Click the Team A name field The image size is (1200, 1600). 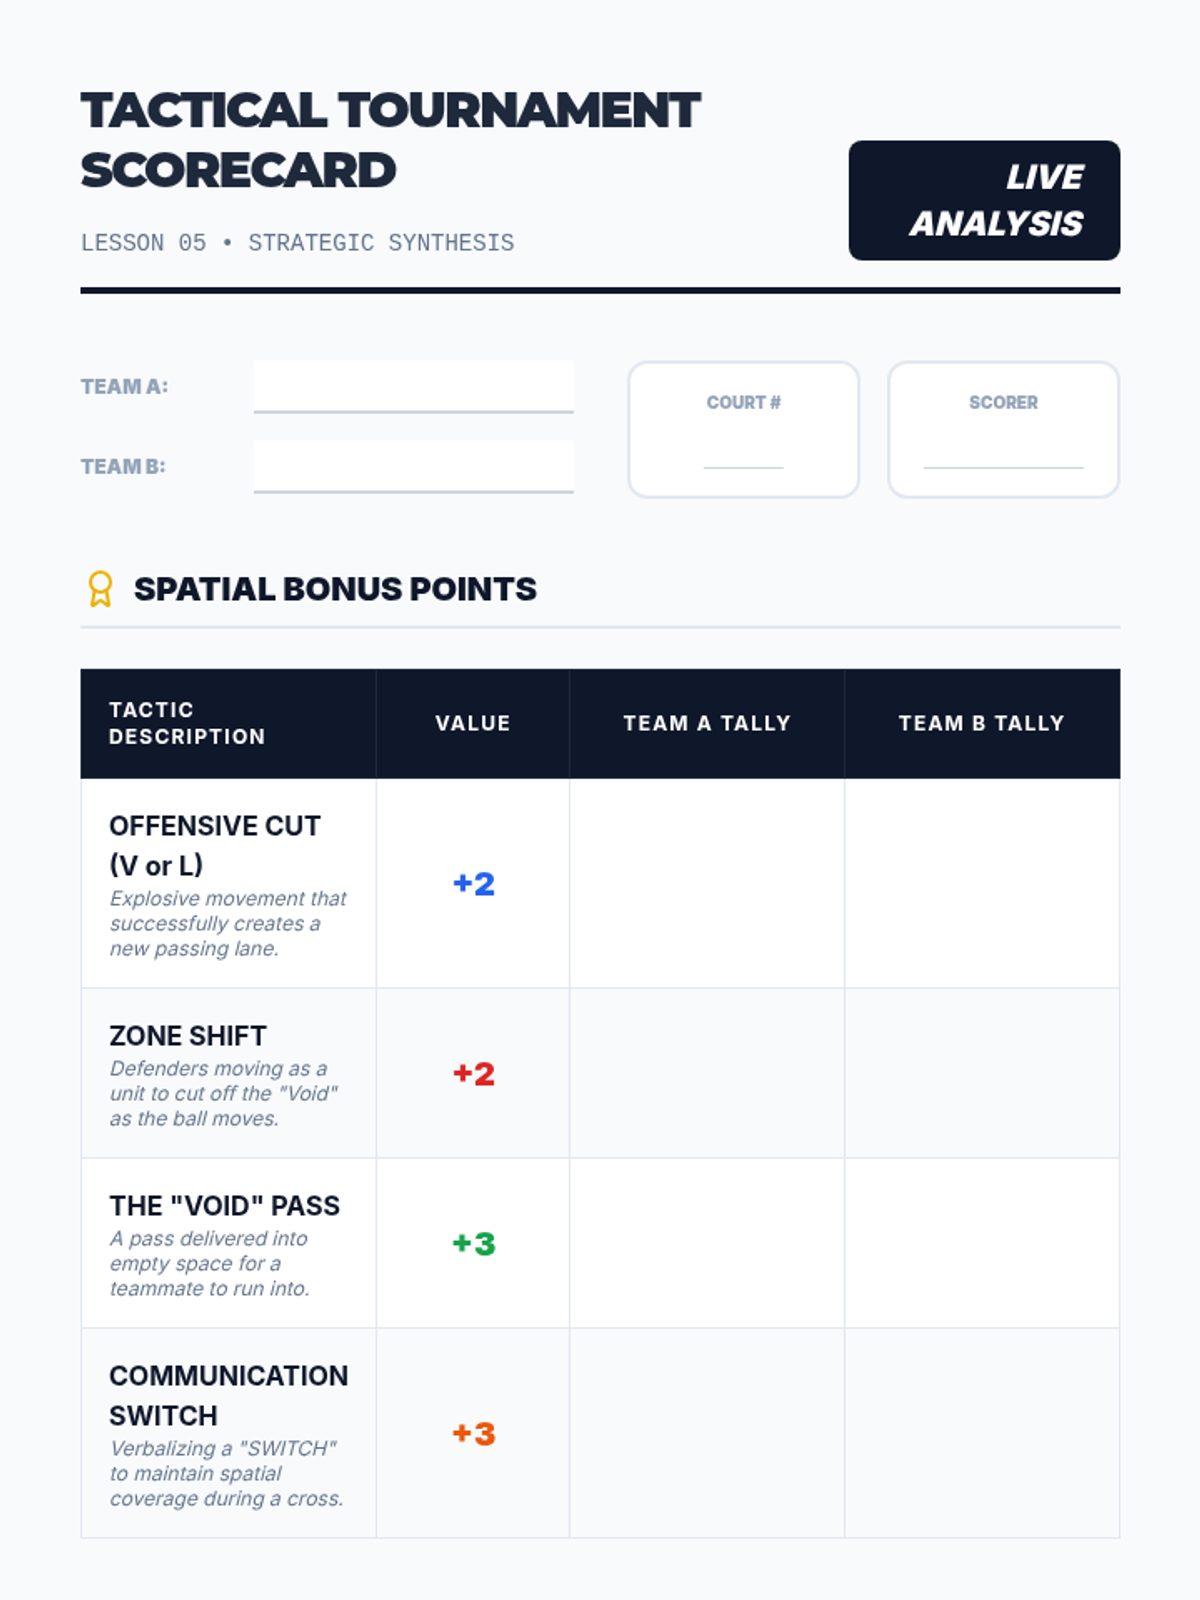pos(413,386)
